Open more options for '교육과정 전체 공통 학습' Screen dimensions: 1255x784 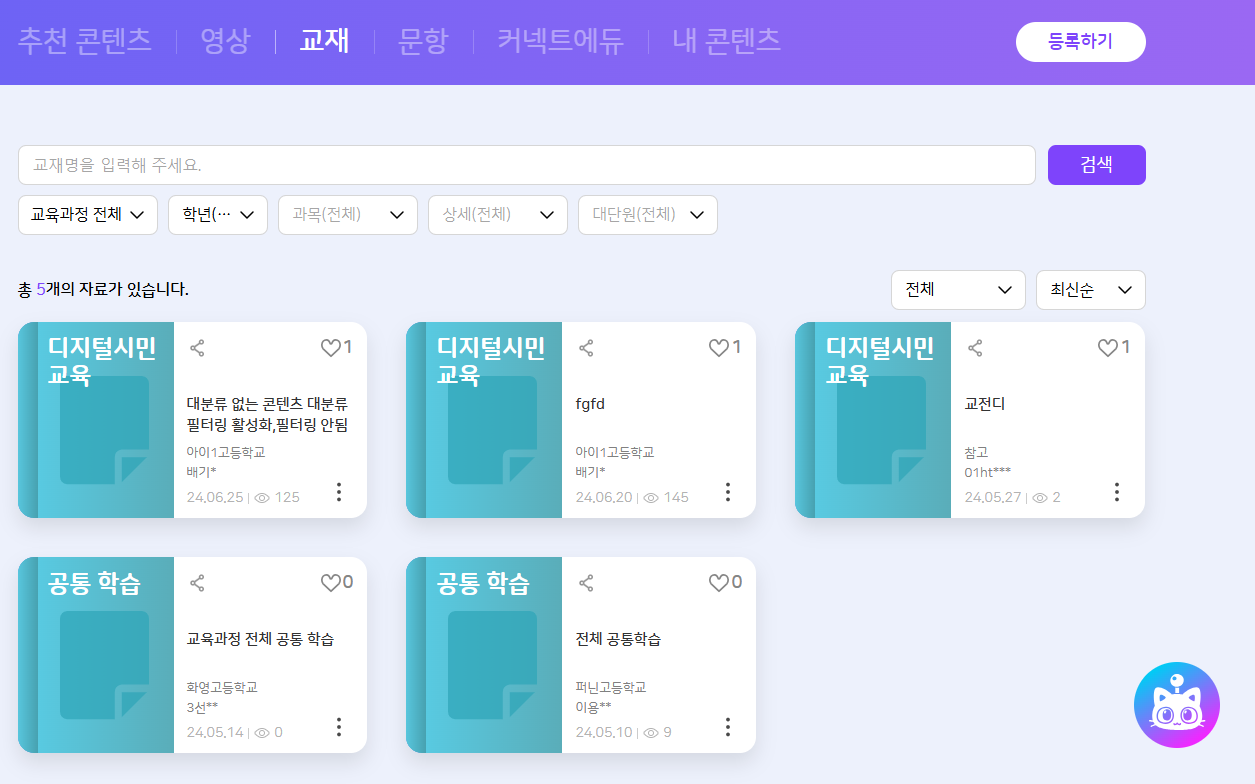[x=338, y=727]
